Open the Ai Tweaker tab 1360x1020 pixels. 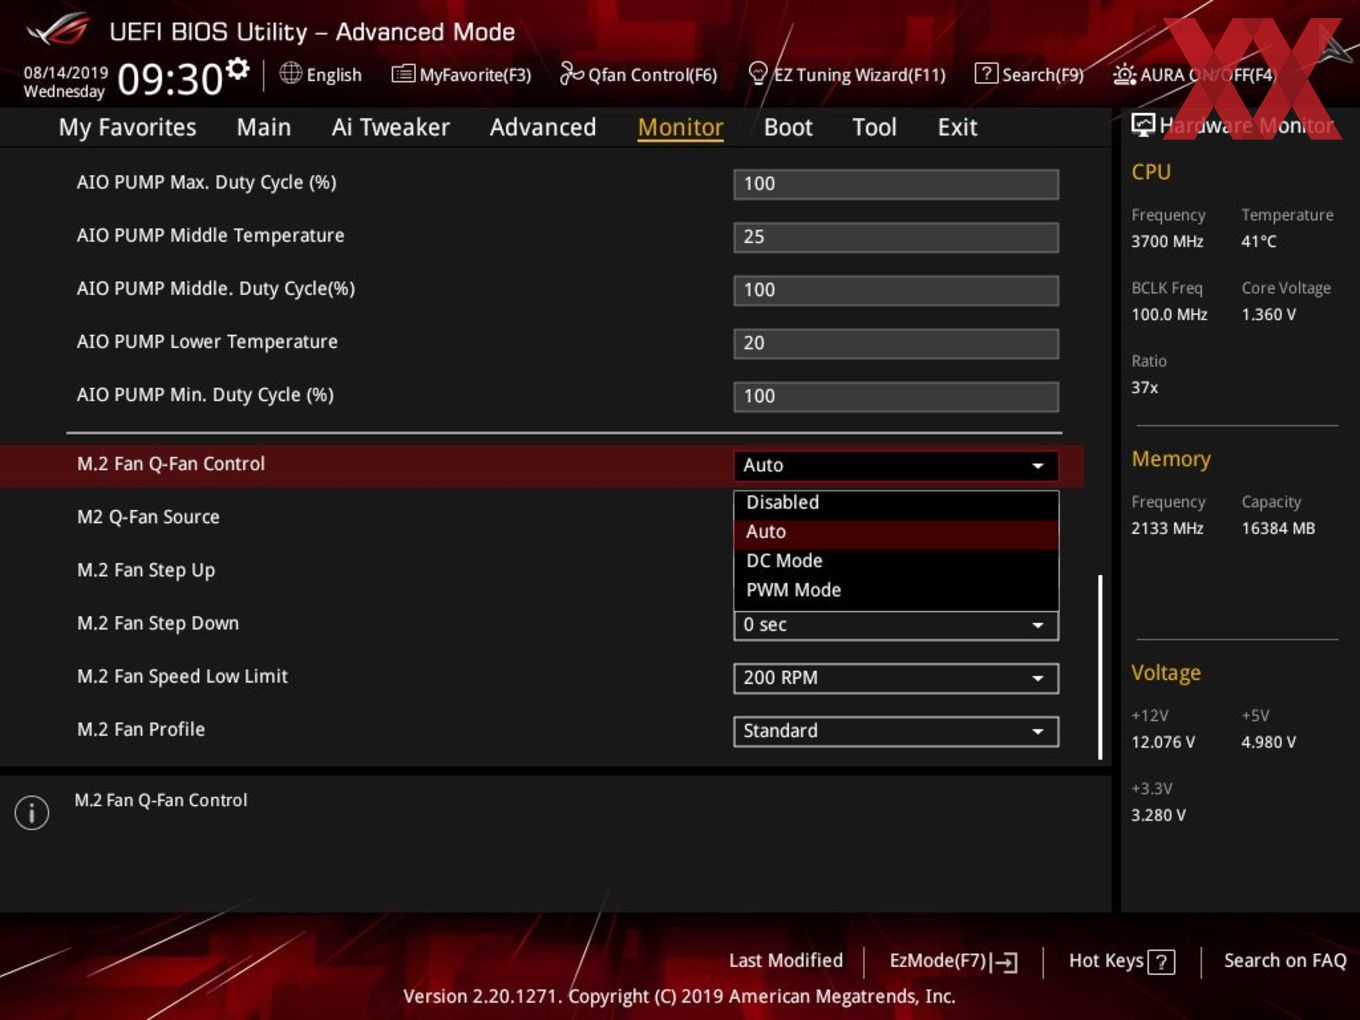point(390,127)
